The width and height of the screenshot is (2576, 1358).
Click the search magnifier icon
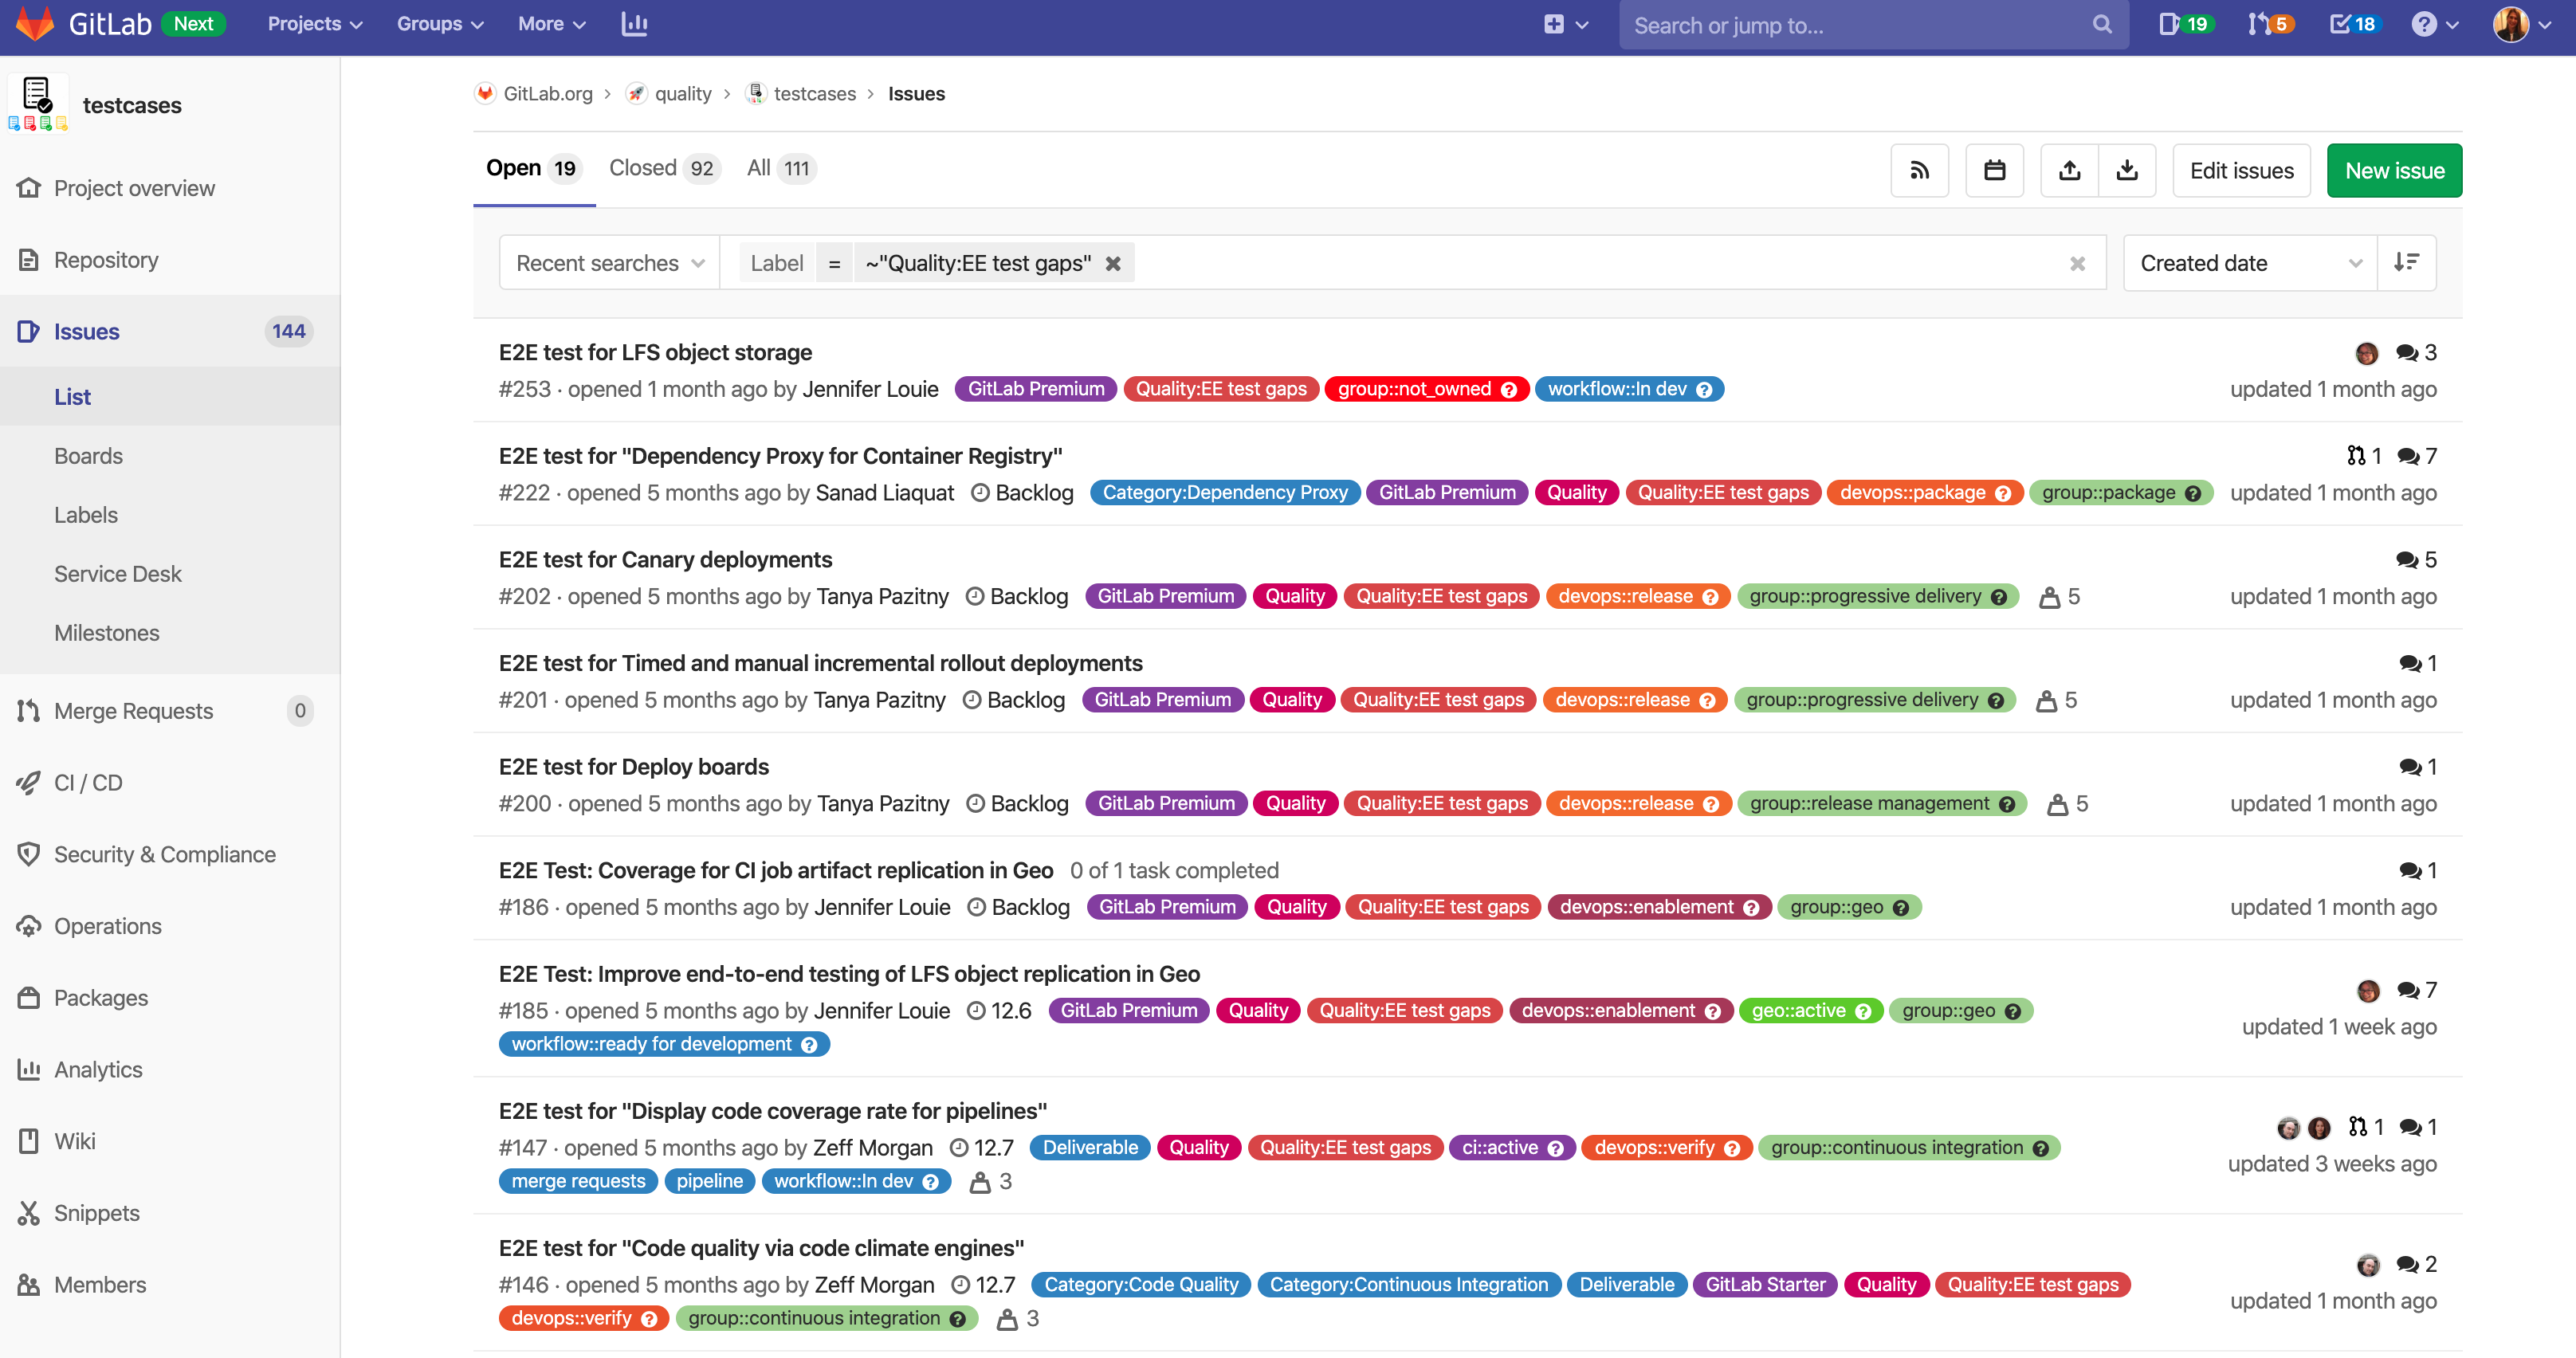coord(2102,25)
